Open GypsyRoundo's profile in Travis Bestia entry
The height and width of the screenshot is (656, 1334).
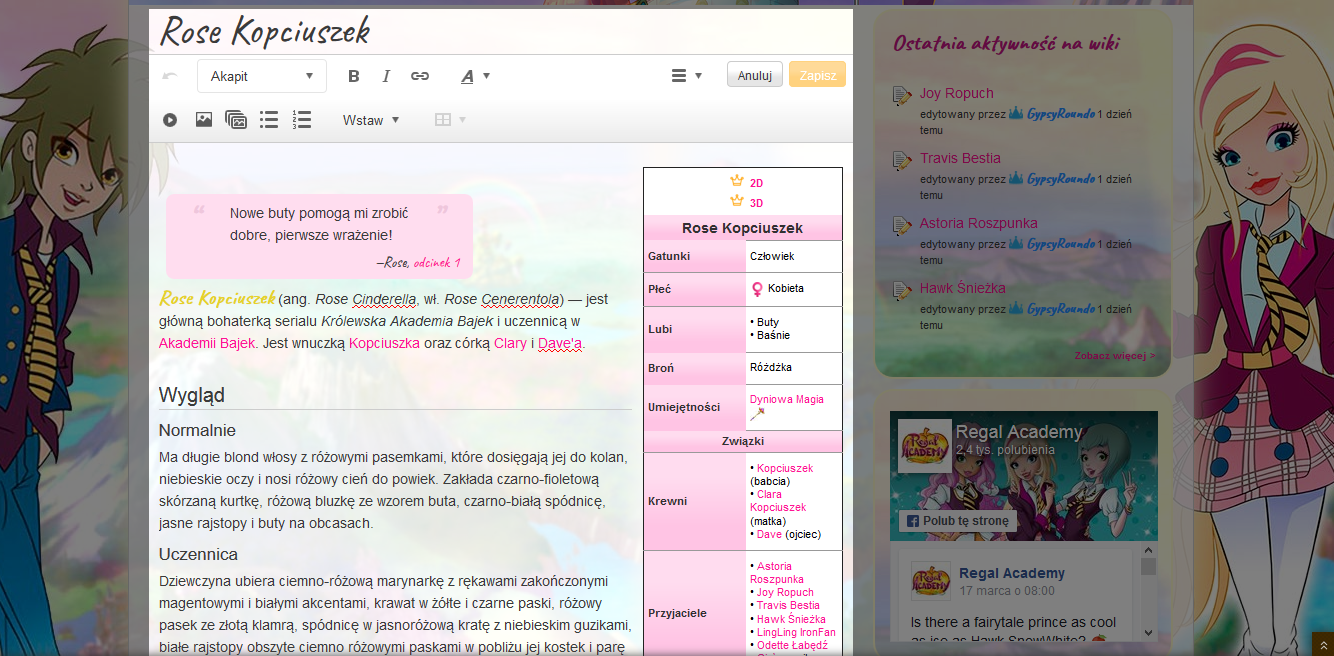[x=1061, y=179]
